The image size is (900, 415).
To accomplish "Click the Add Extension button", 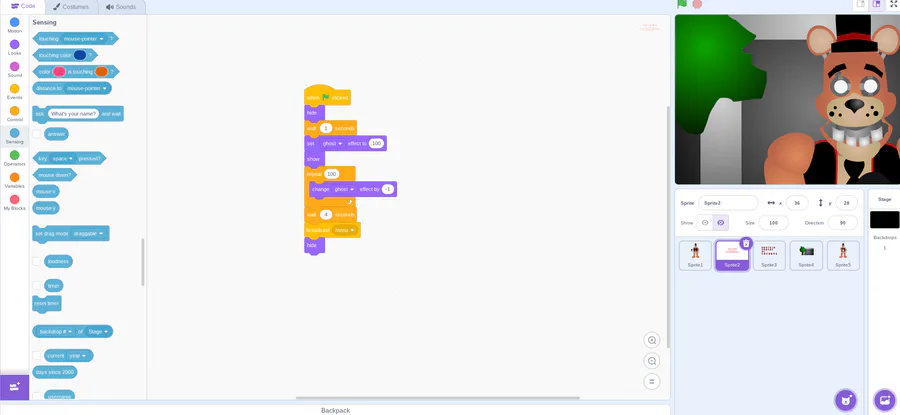I will click(x=14, y=387).
